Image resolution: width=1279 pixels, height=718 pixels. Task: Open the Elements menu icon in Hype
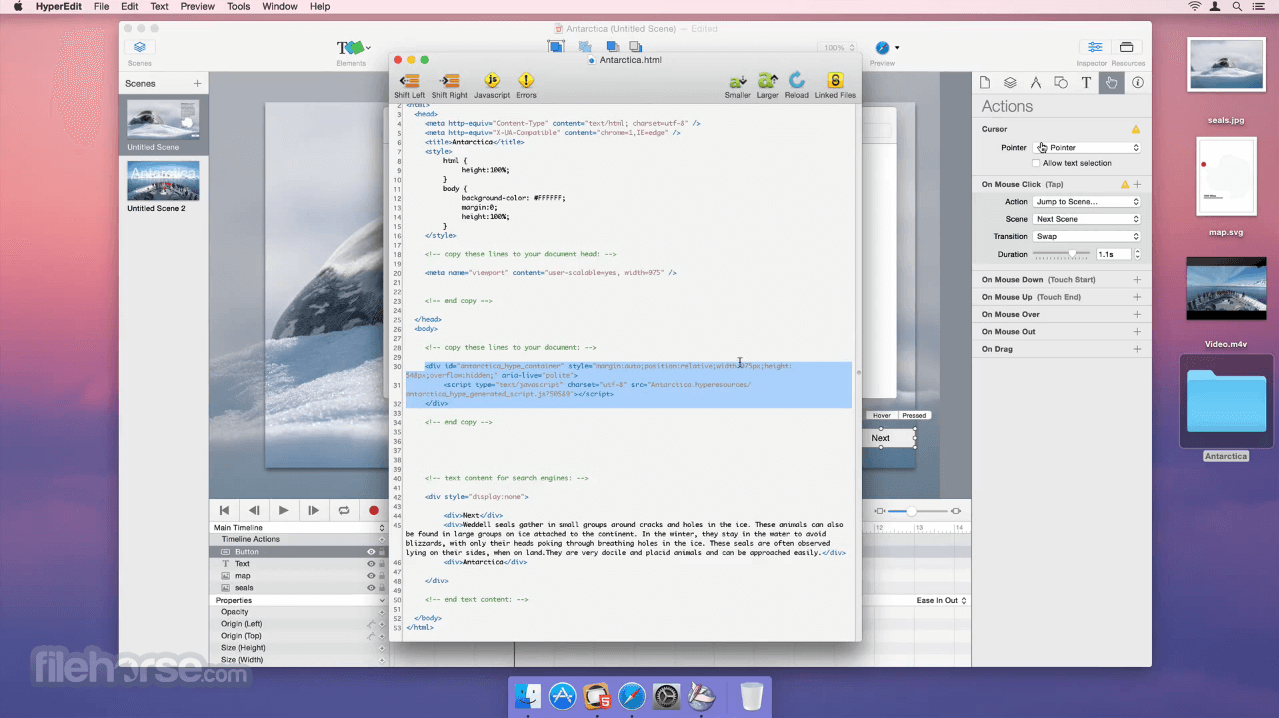coord(351,47)
